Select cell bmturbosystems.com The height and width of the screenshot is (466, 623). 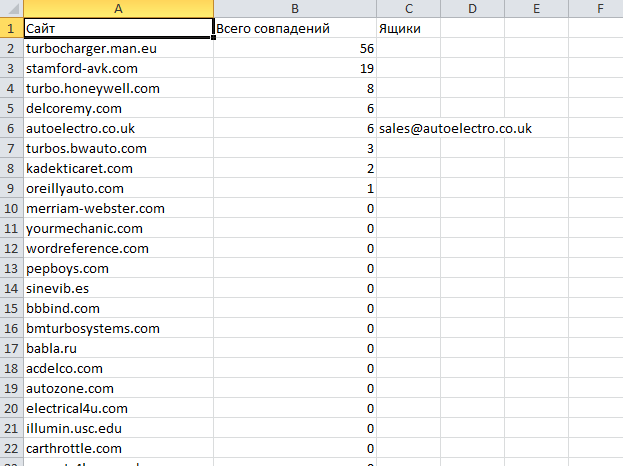(118, 328)
